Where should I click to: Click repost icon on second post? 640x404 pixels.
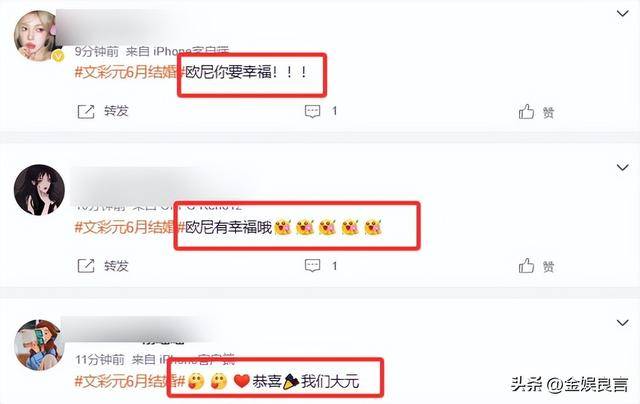click(x=86, y=266)
